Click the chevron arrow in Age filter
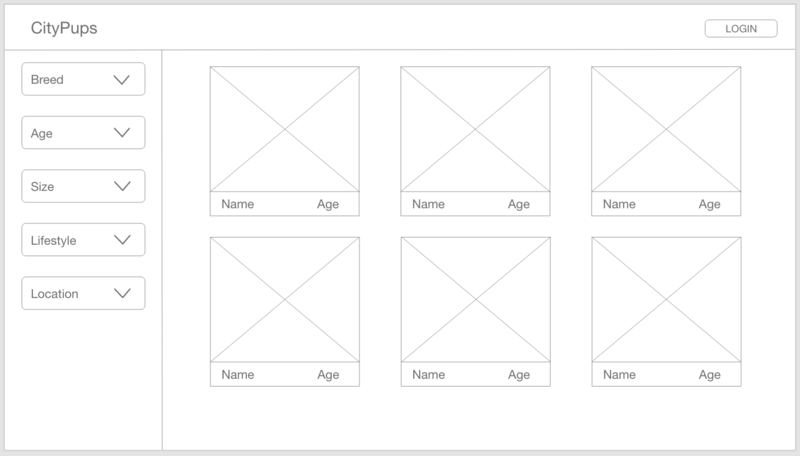This screenshot has height=456, width=800. tap(121, 133)
